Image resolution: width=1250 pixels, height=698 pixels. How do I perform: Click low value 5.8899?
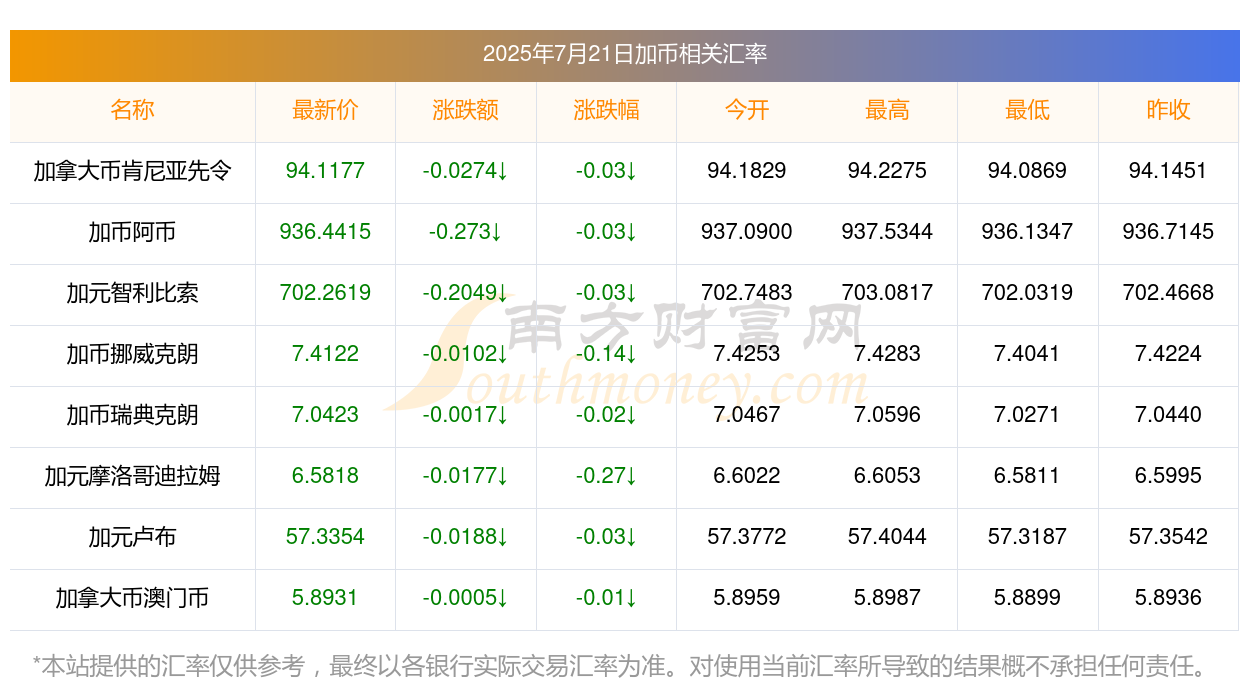pos(1028,598)
